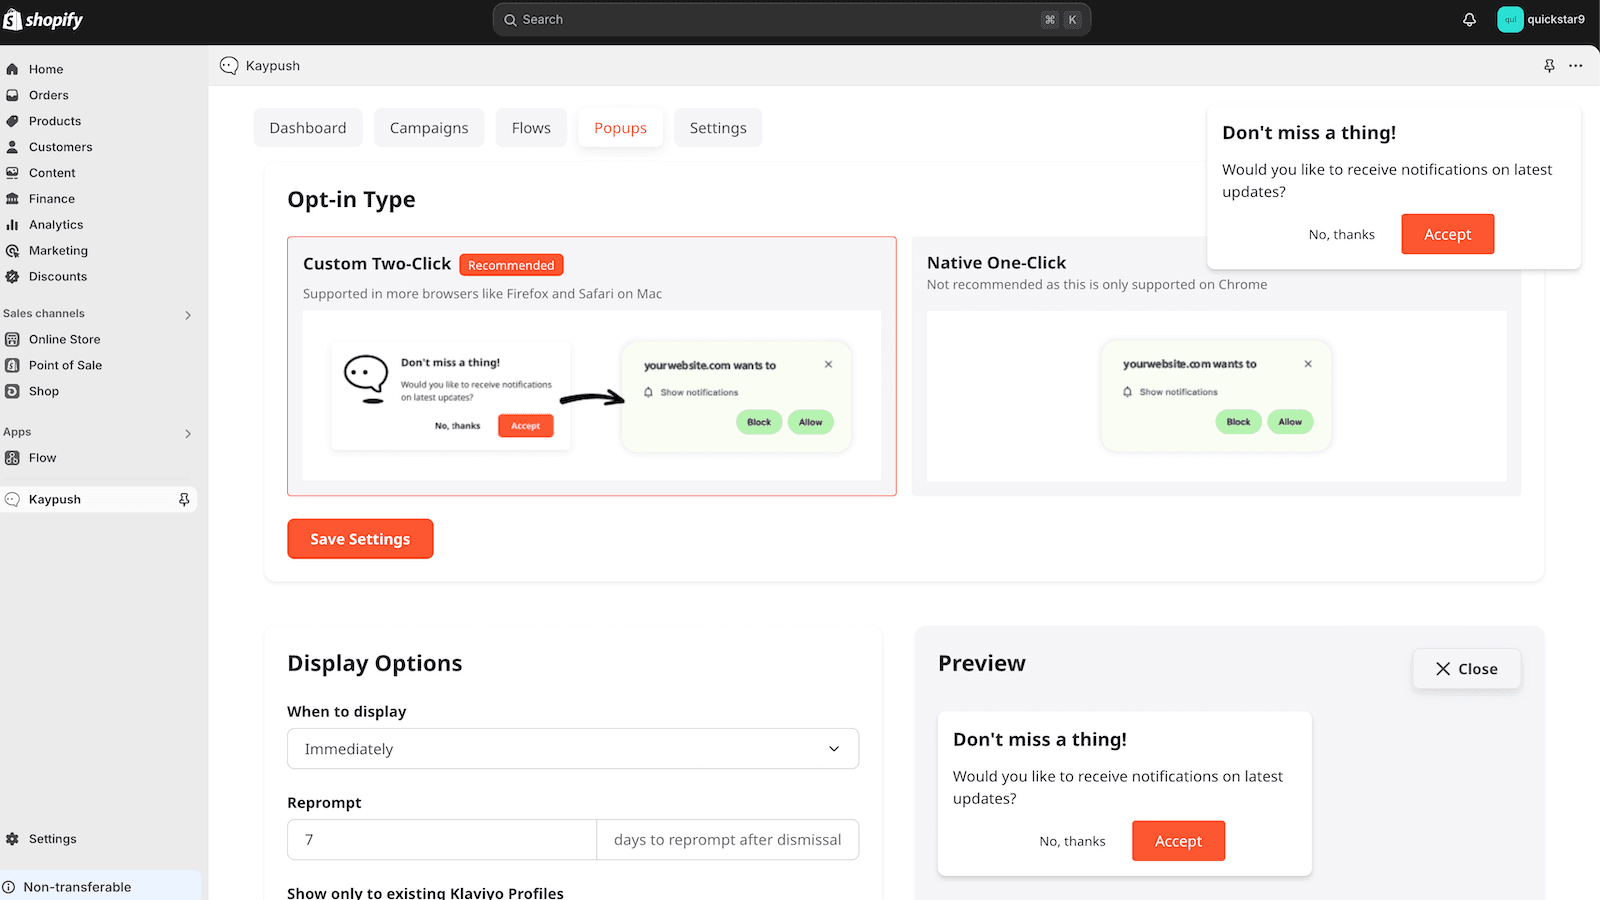Screen dimensions: 1600x900
Task: Open Analytics from the sidebar
Action: pyautogui.click(x=56, y=225)
